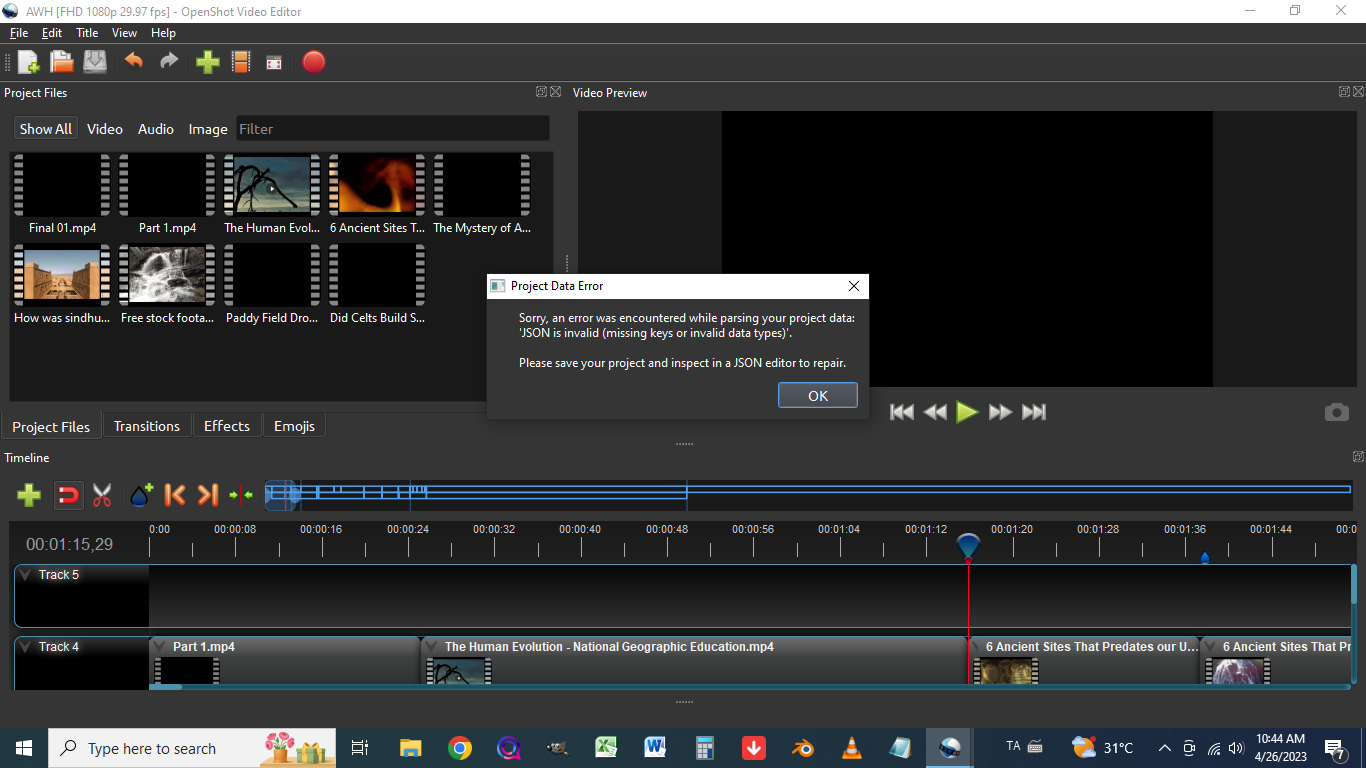Click OK on the Project Data Error dialog
Image resolution: width=1366 pixels, height=768 pixels.
pyautogui.click(x=817, y=394)
